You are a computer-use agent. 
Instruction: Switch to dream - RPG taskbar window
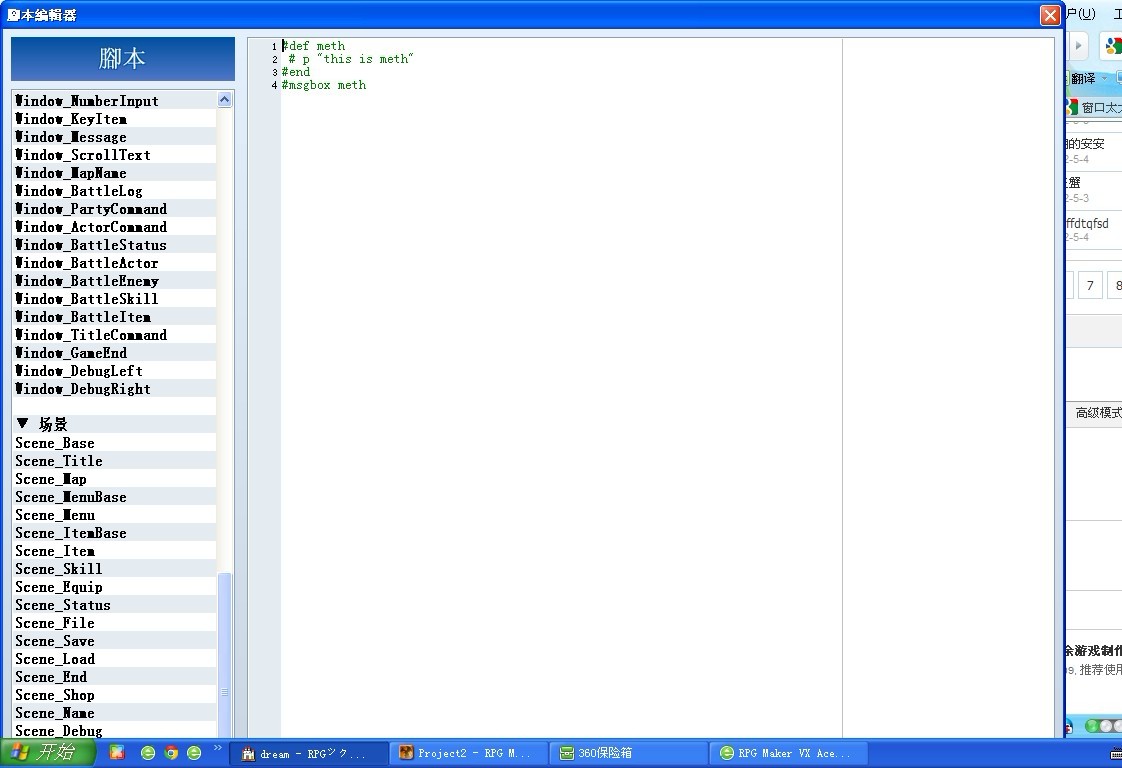(310, 754)
